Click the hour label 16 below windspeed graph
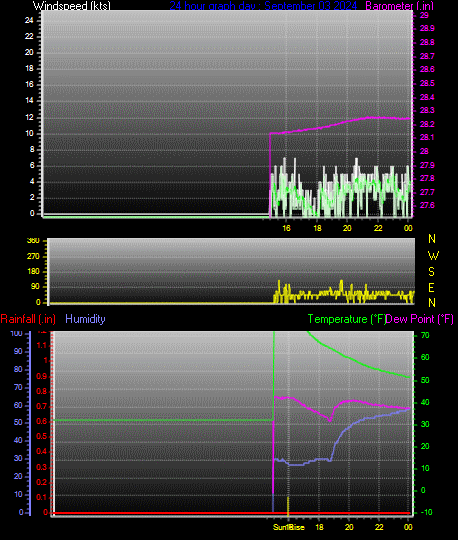The height and width of the screenshot is (540, 458). [287, 228]
